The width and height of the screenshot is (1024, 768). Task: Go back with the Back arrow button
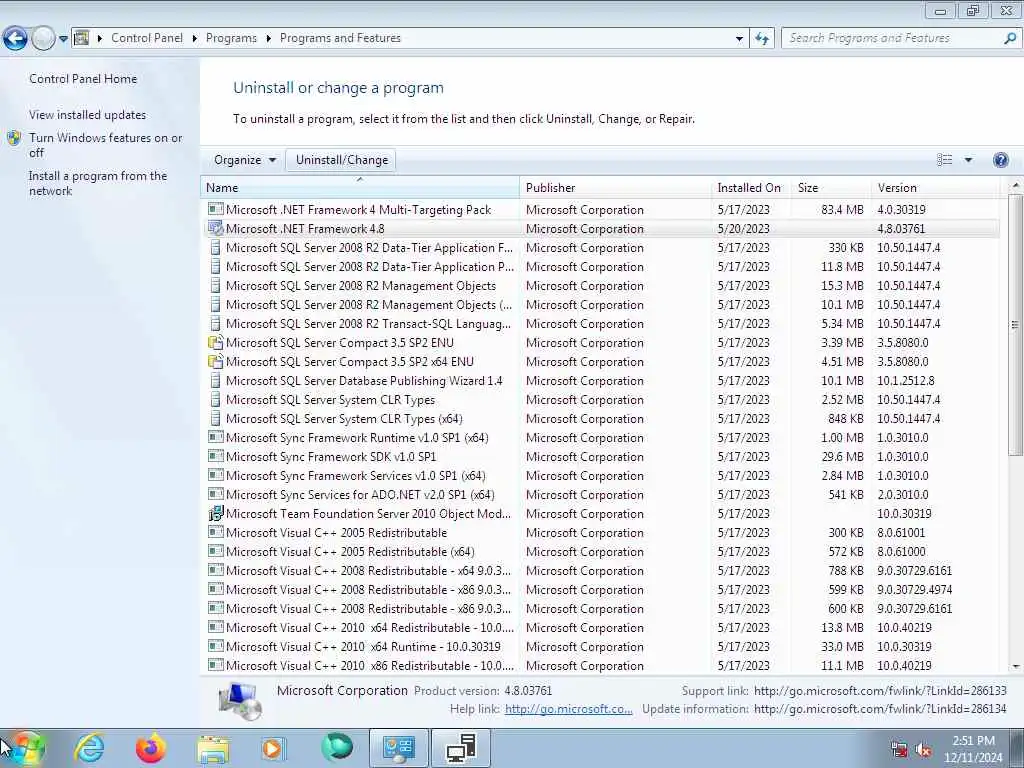(x=15, y=39)
